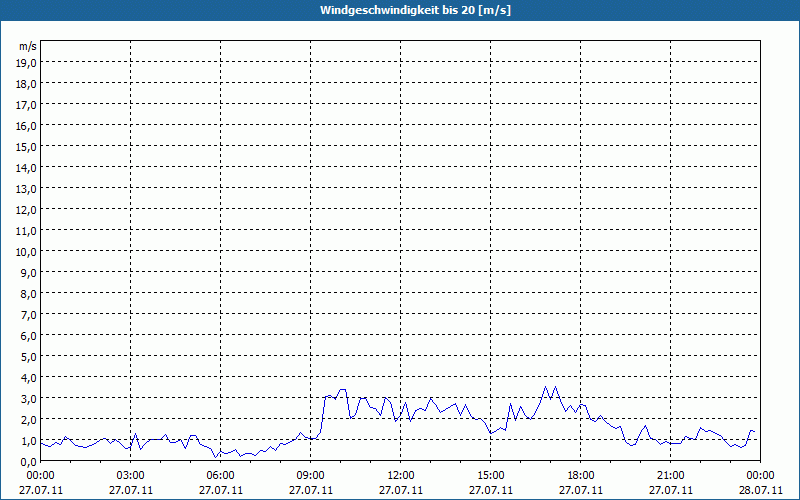Select the 5,0 y-axis label

pos(28,357)
